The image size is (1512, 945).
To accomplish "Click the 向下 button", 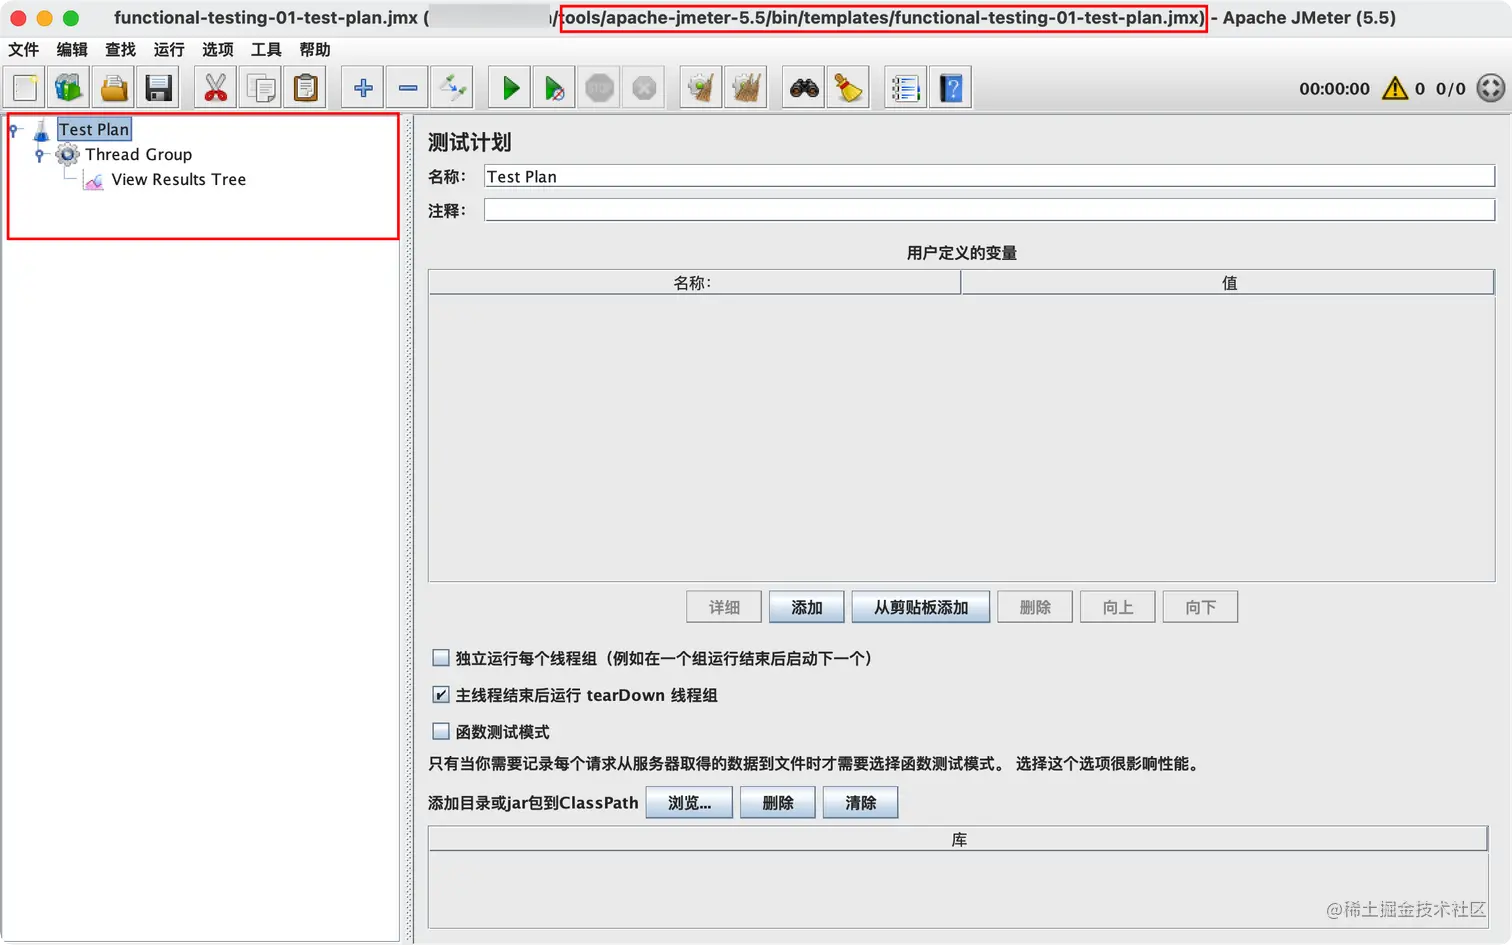I will point(1200,607).
